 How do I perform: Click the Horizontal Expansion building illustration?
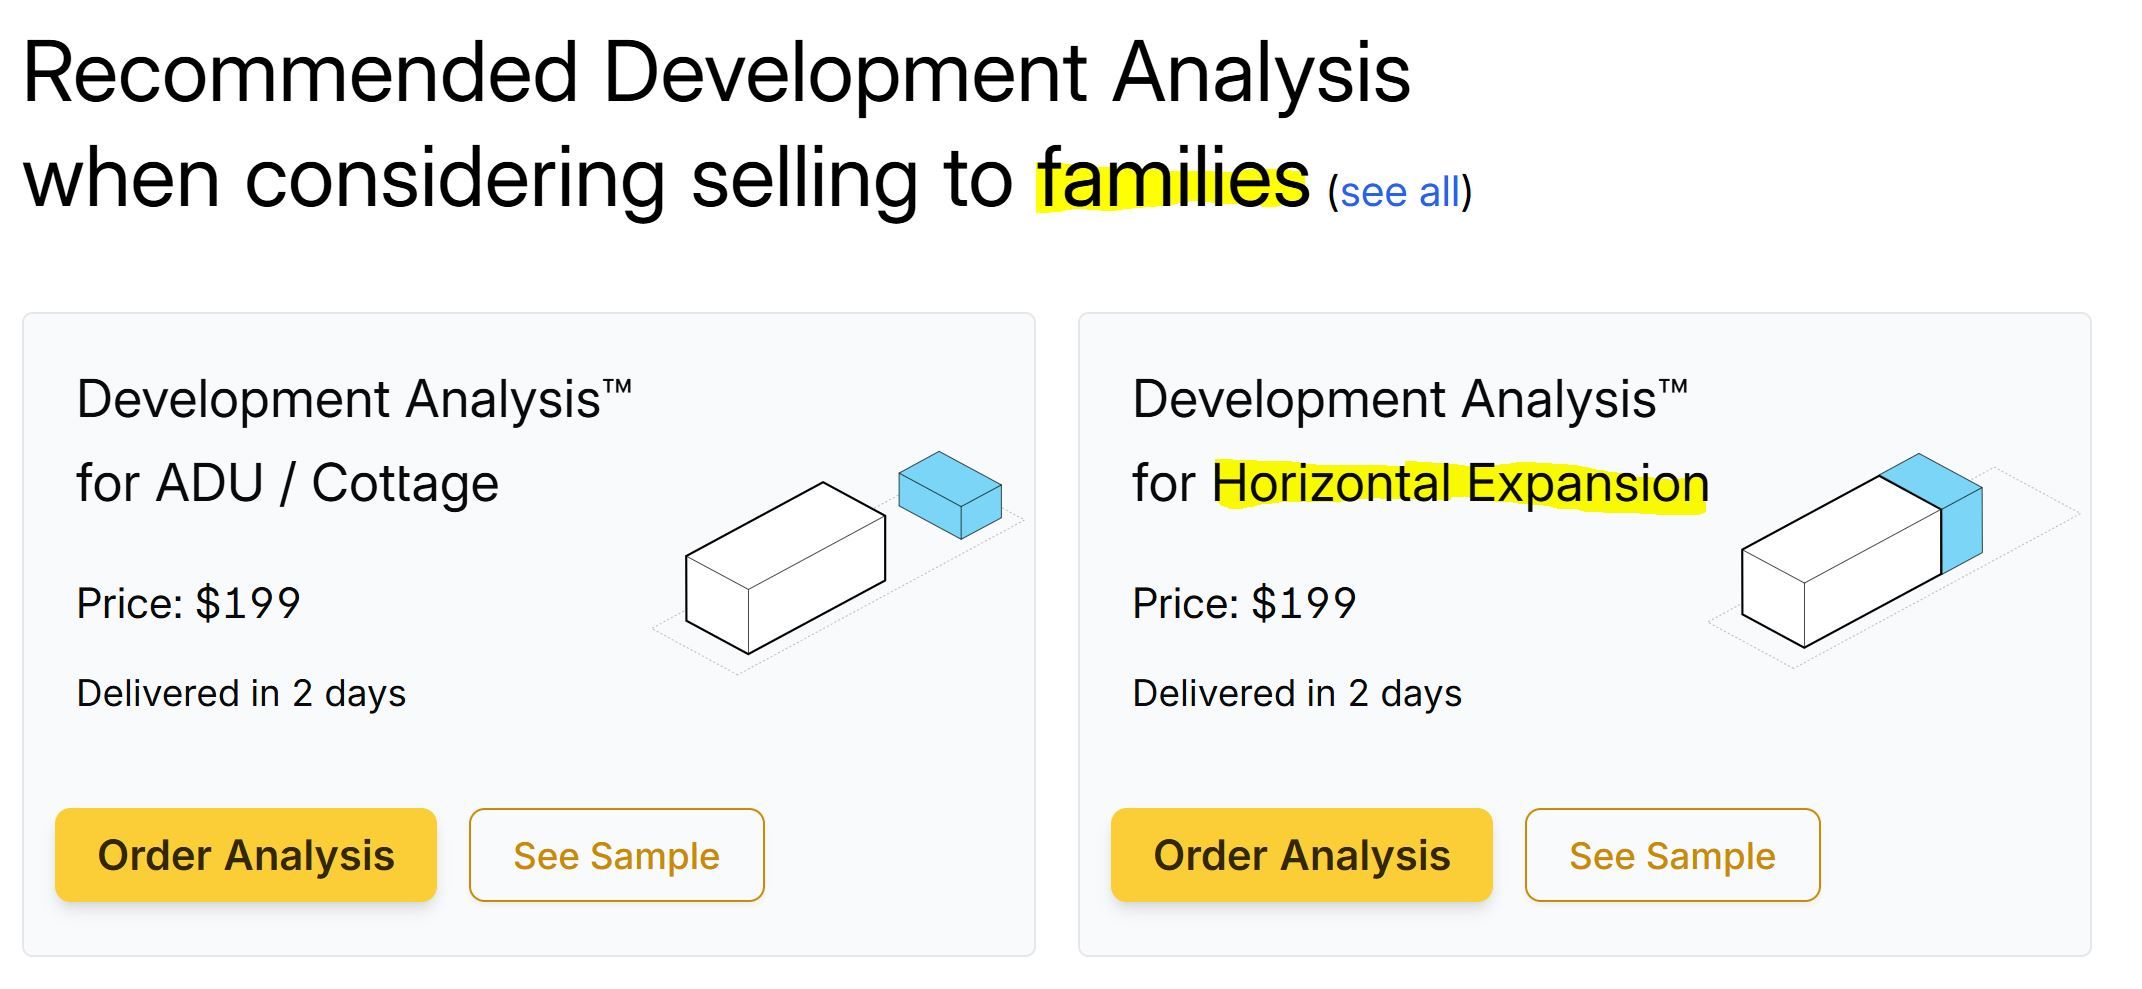pyautogui.click(x=1893, y=558)
